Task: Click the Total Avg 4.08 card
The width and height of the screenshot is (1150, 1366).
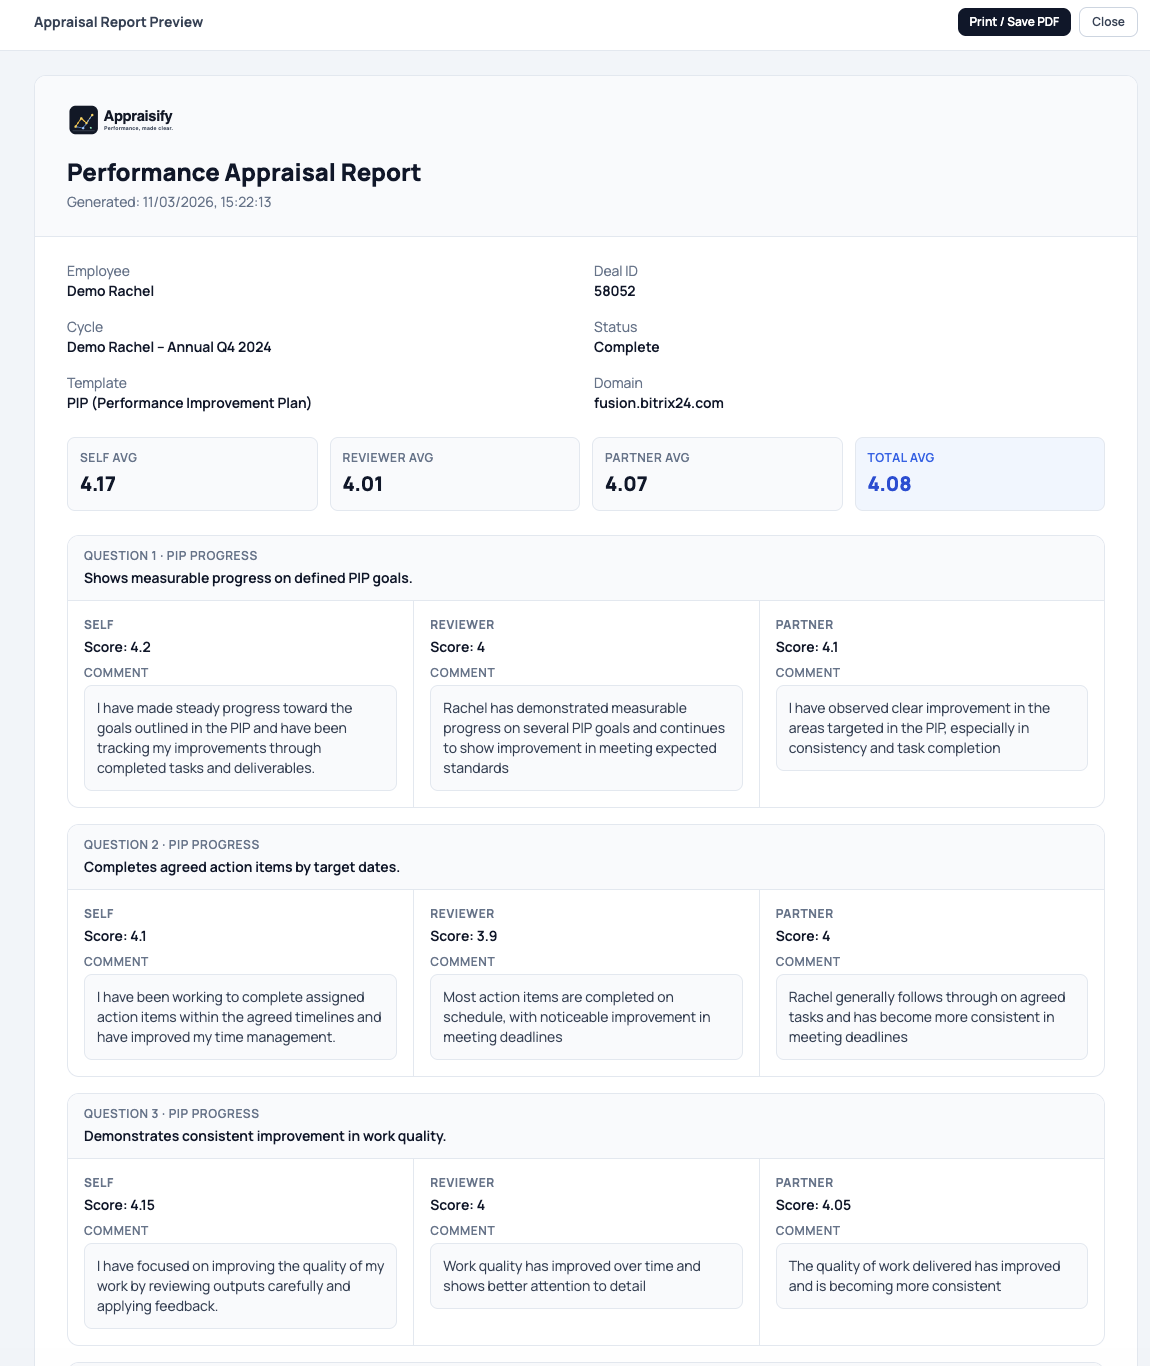Action: [979, 474]
